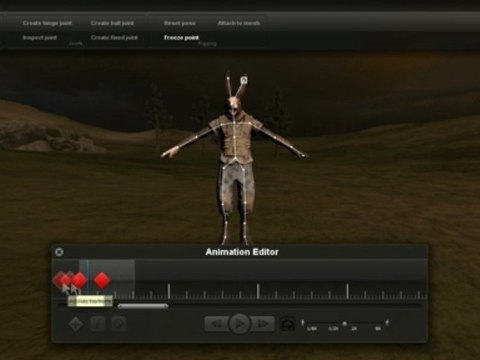
Task: Step back one frame with the previous button
Action: (216, 324)
